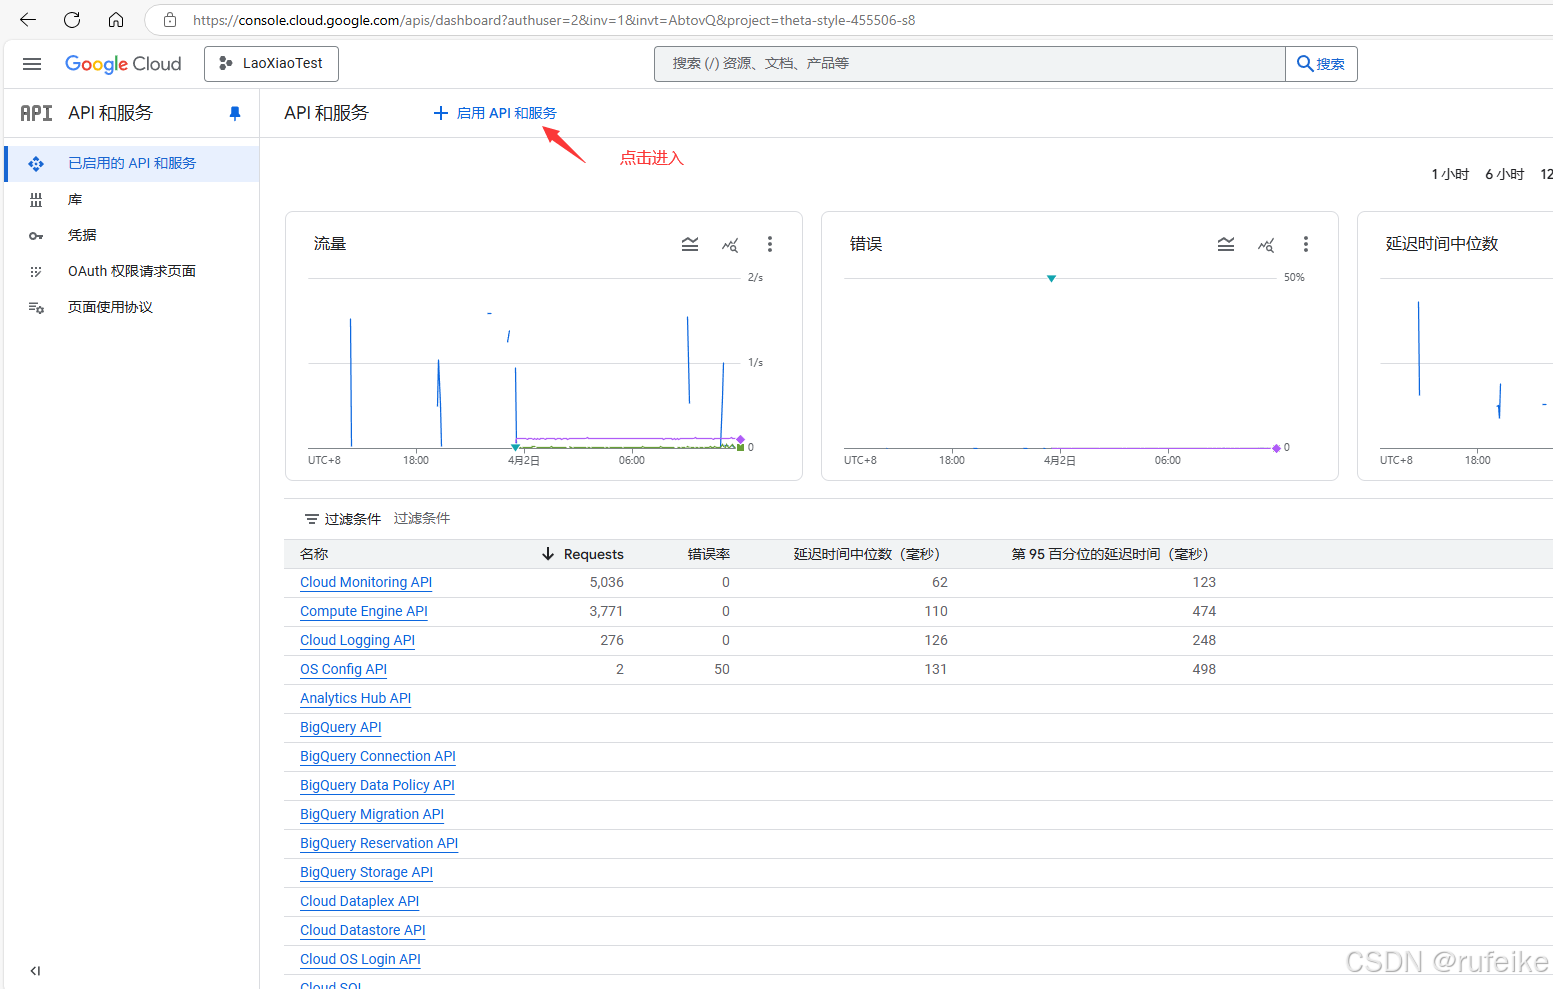Image resolution: width=1553 pixels, height=989 pixels.
Task: Open the BigQuery Storage API link
Action: (x=366, y=872)
